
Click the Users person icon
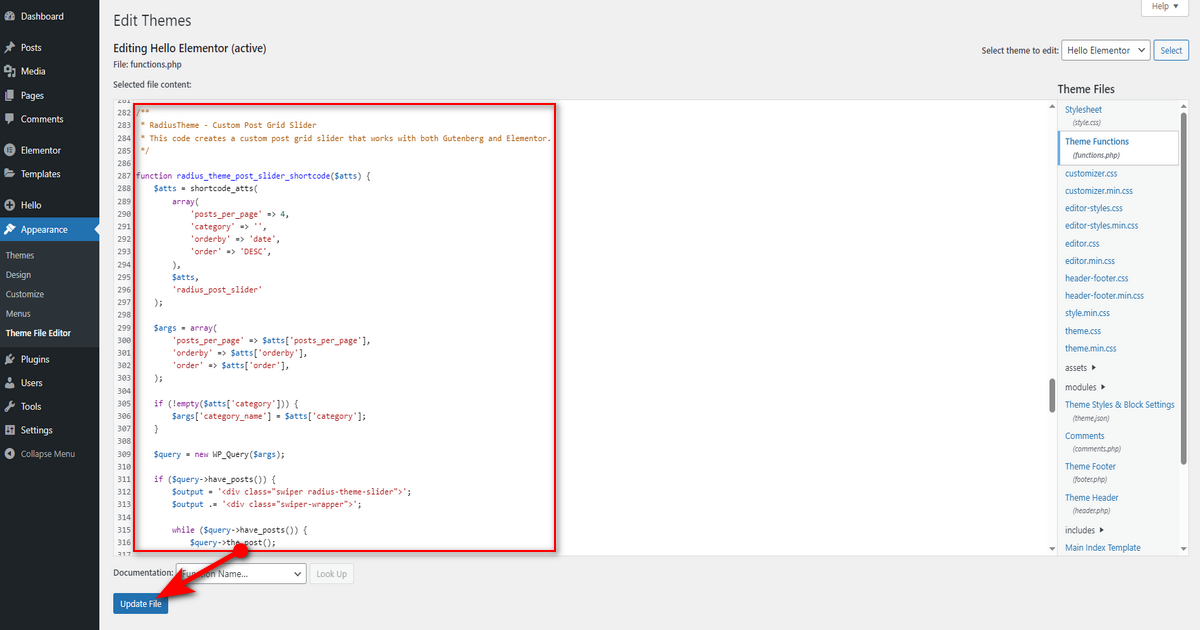10,383
